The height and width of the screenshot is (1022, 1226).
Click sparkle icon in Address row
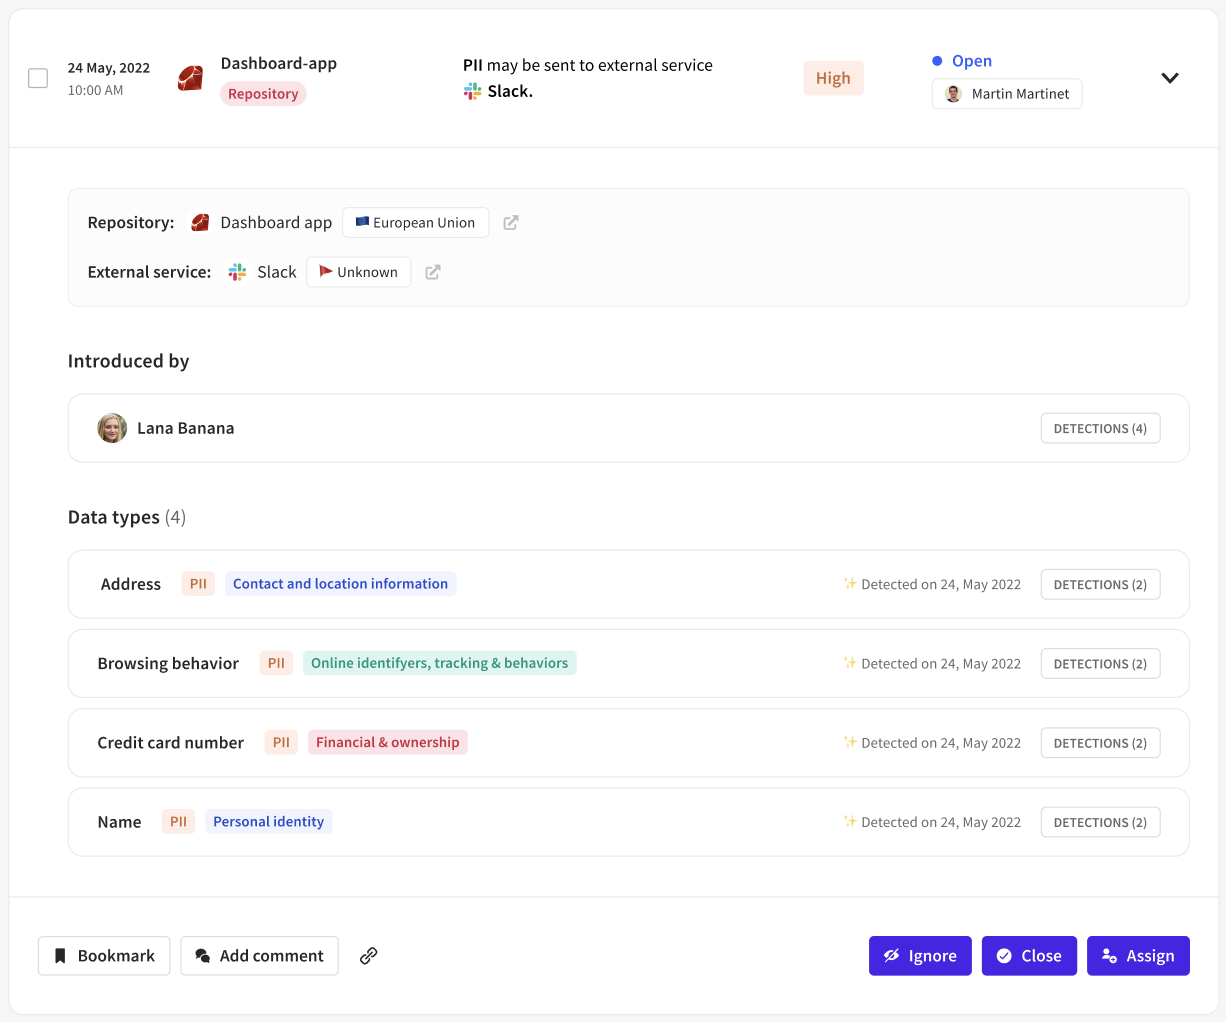pos(850,583)
